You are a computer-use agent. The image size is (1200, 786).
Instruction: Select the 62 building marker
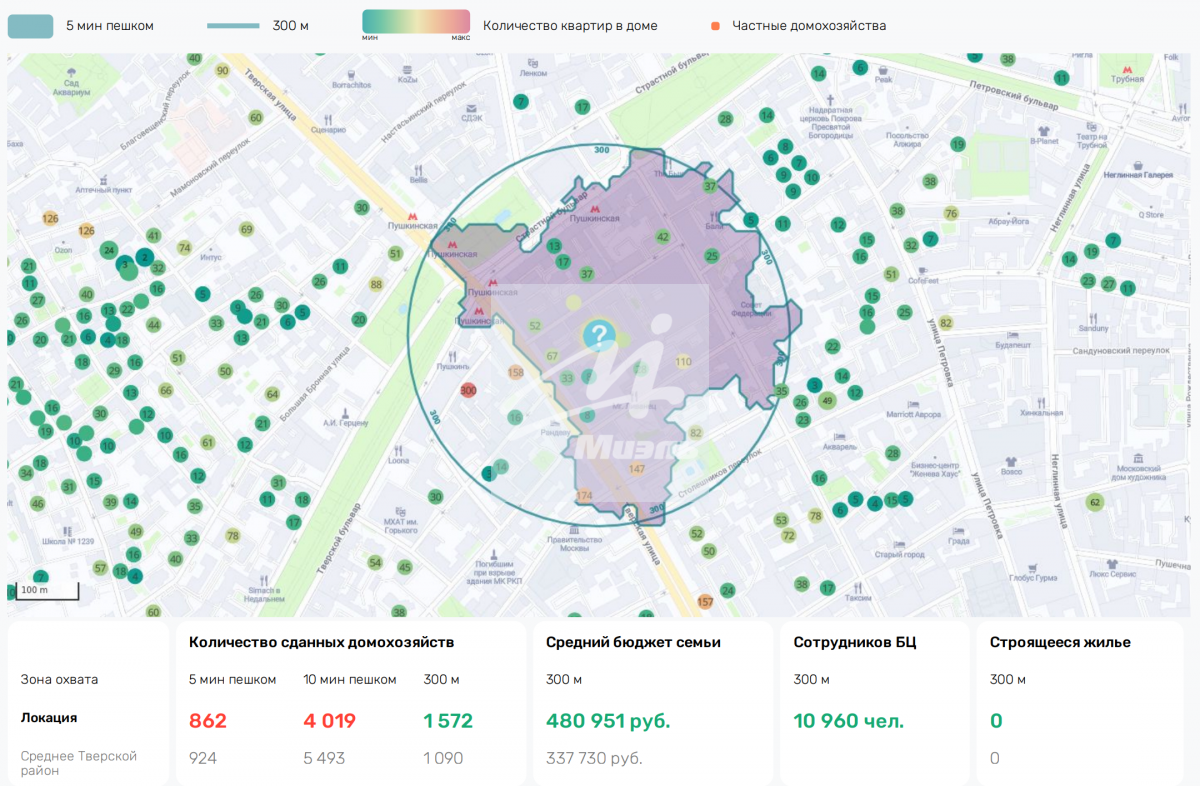click(x=1095, y=502)
